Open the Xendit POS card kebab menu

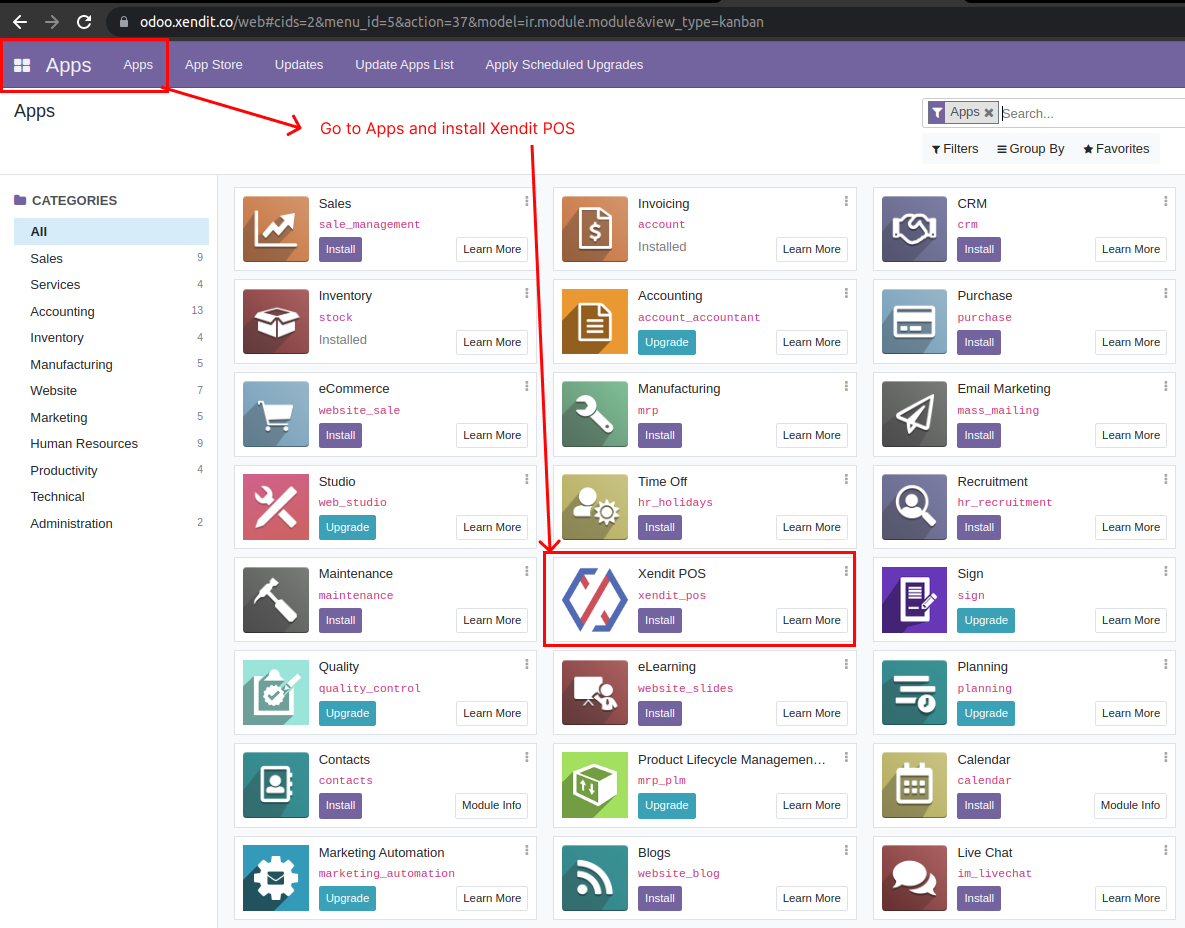point(846,571)
